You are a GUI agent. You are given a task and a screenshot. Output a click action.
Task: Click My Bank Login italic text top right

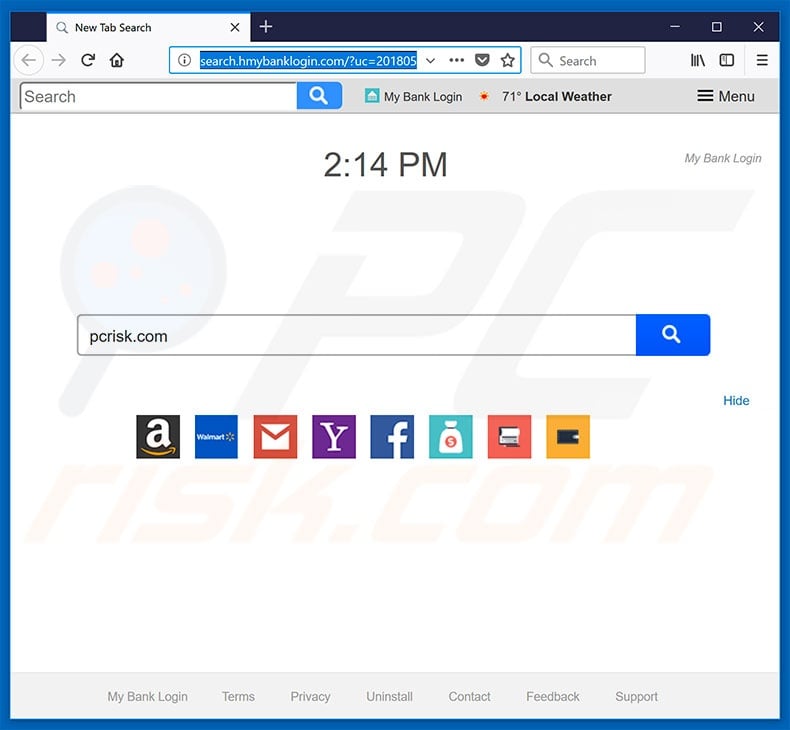723,158
